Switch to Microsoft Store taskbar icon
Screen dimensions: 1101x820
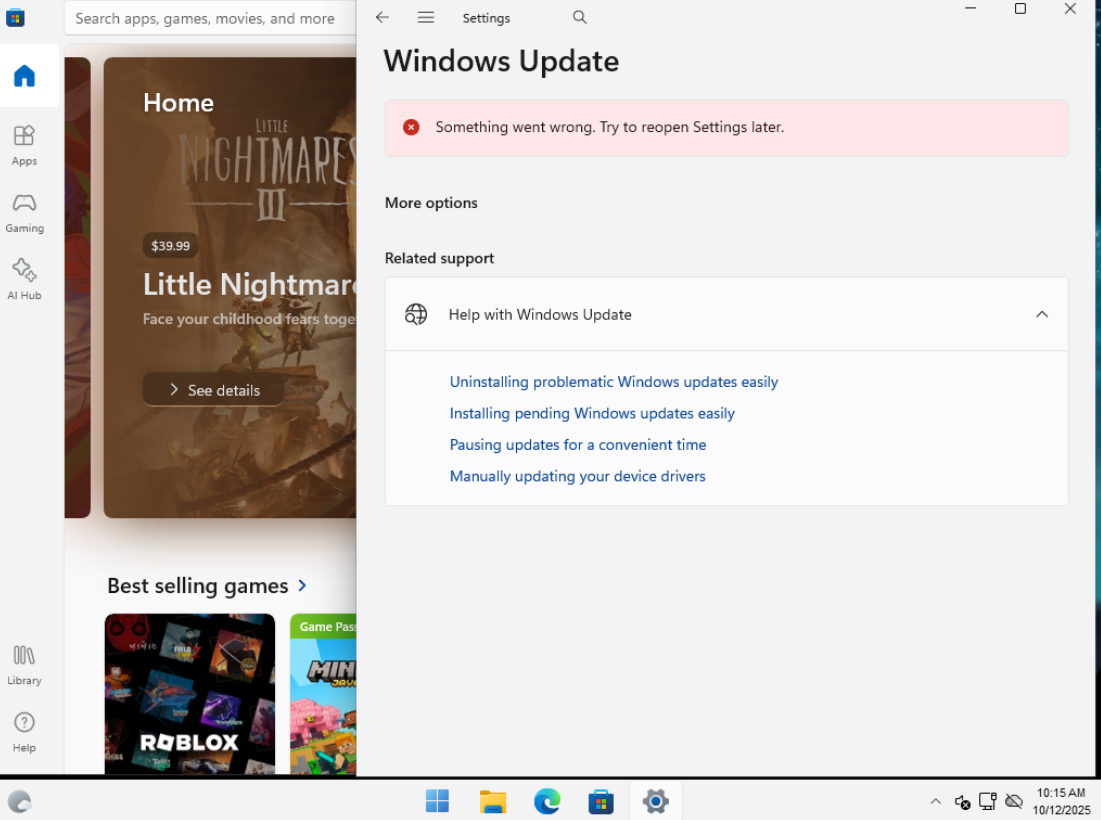click(x=601, y=801)
